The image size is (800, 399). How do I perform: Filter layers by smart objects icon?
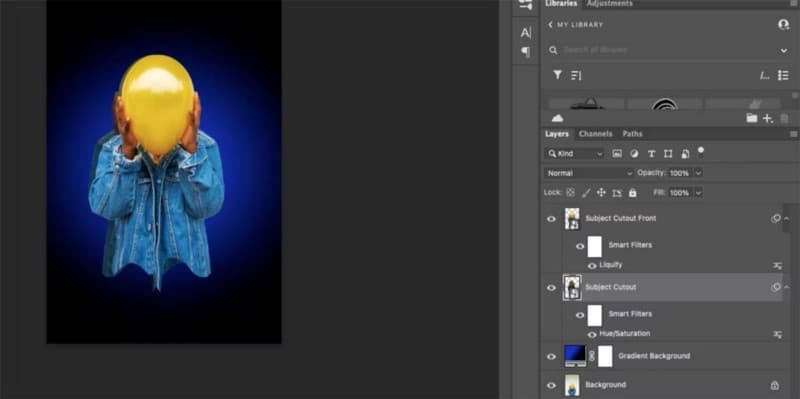(x=685, y=154)
